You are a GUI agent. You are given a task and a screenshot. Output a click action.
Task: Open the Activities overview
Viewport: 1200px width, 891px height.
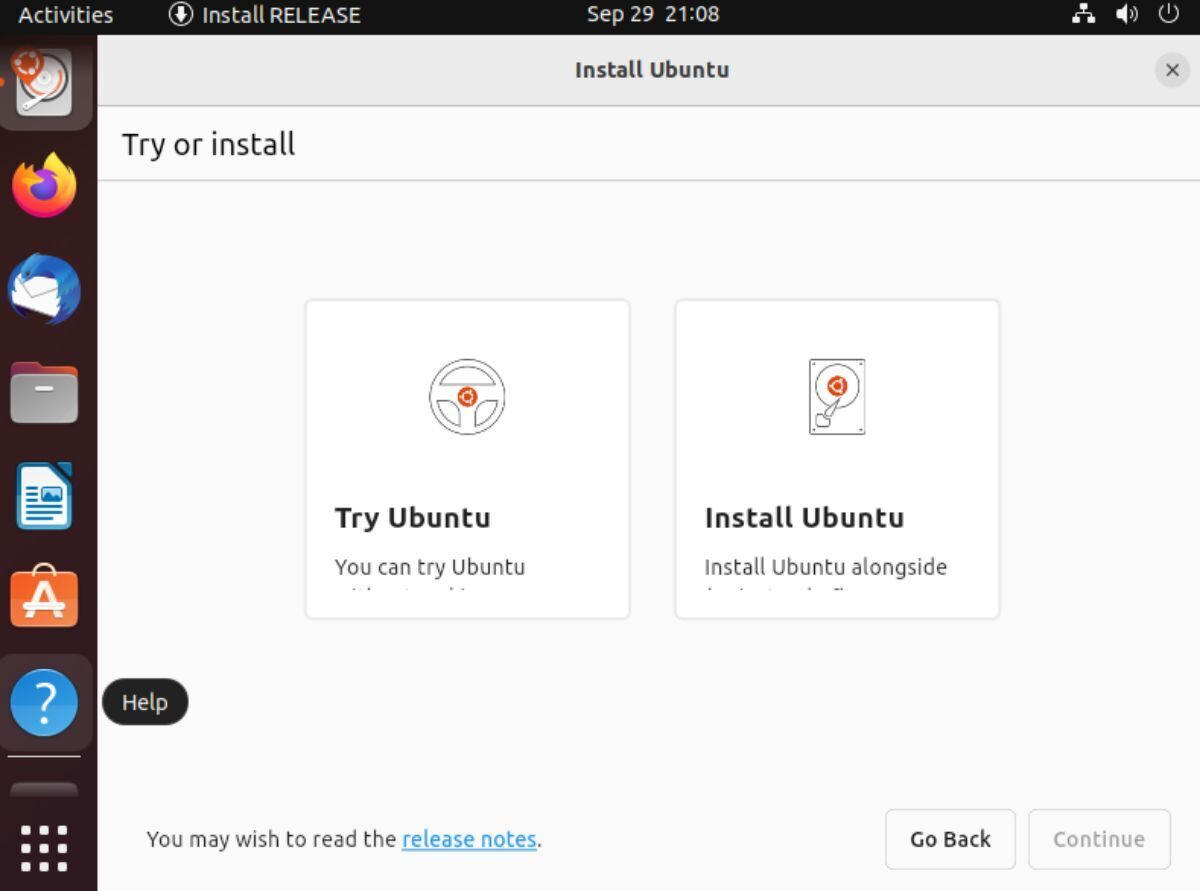coord(66,15)
